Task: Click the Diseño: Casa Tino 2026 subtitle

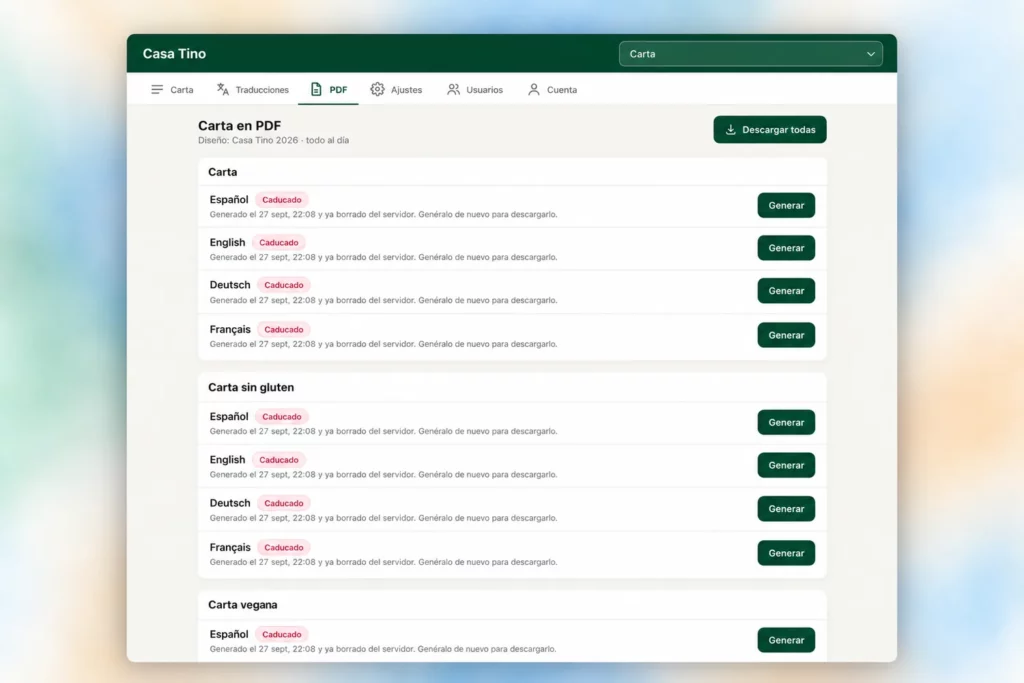Action: click(x=274, y=140)
